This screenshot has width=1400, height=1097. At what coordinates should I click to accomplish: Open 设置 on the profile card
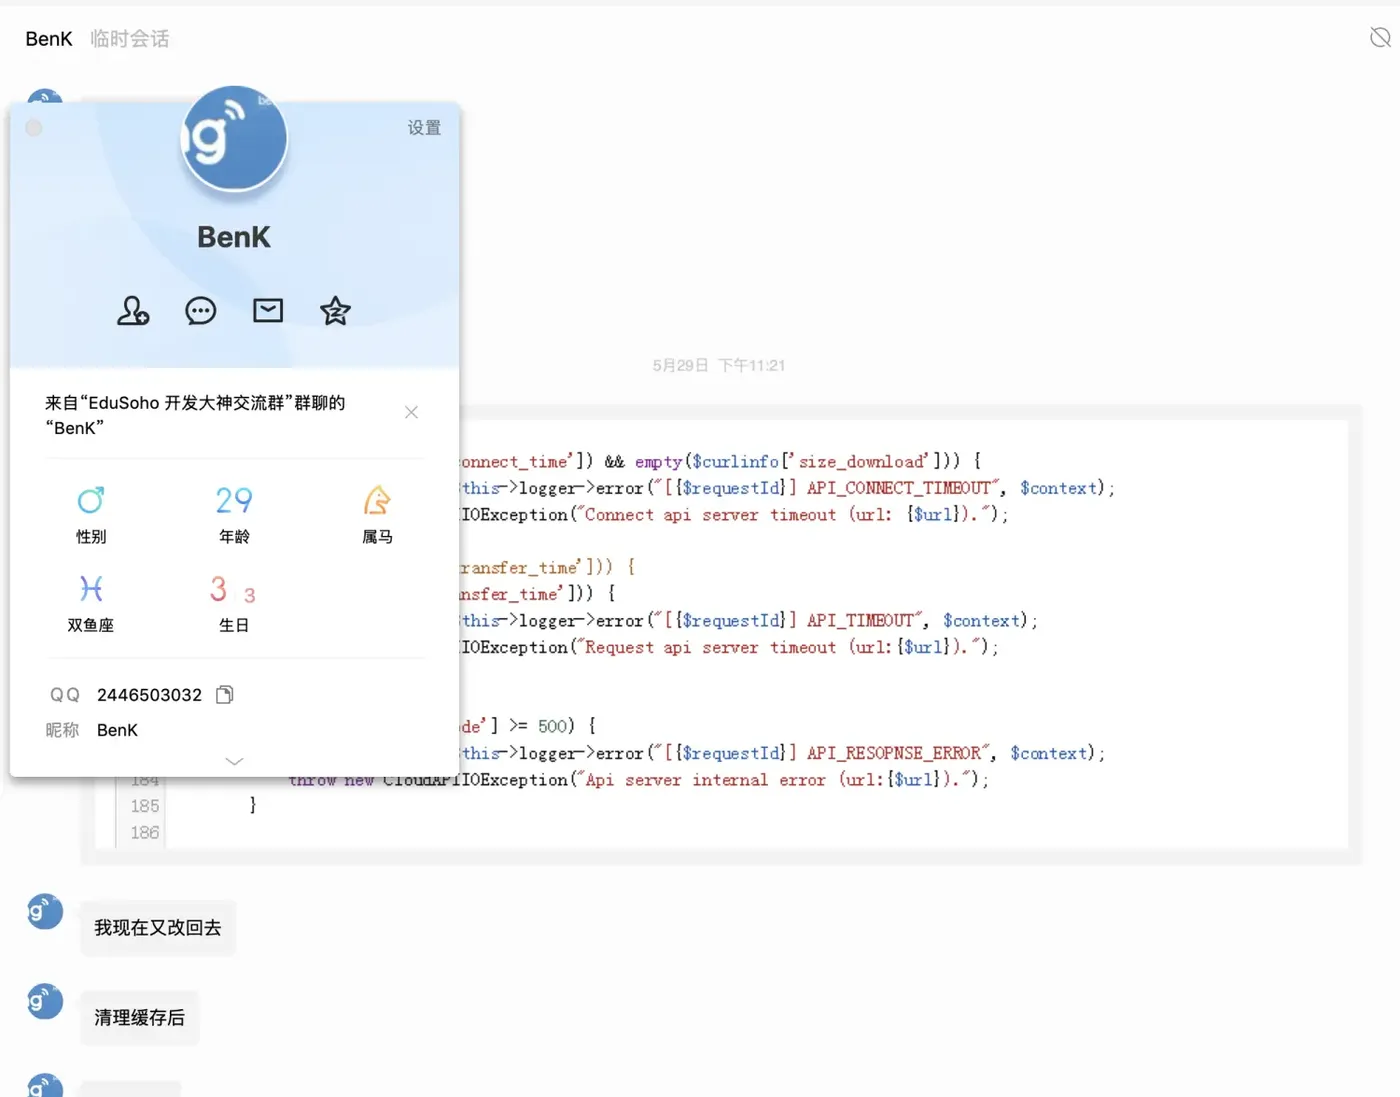coord(424,128)
